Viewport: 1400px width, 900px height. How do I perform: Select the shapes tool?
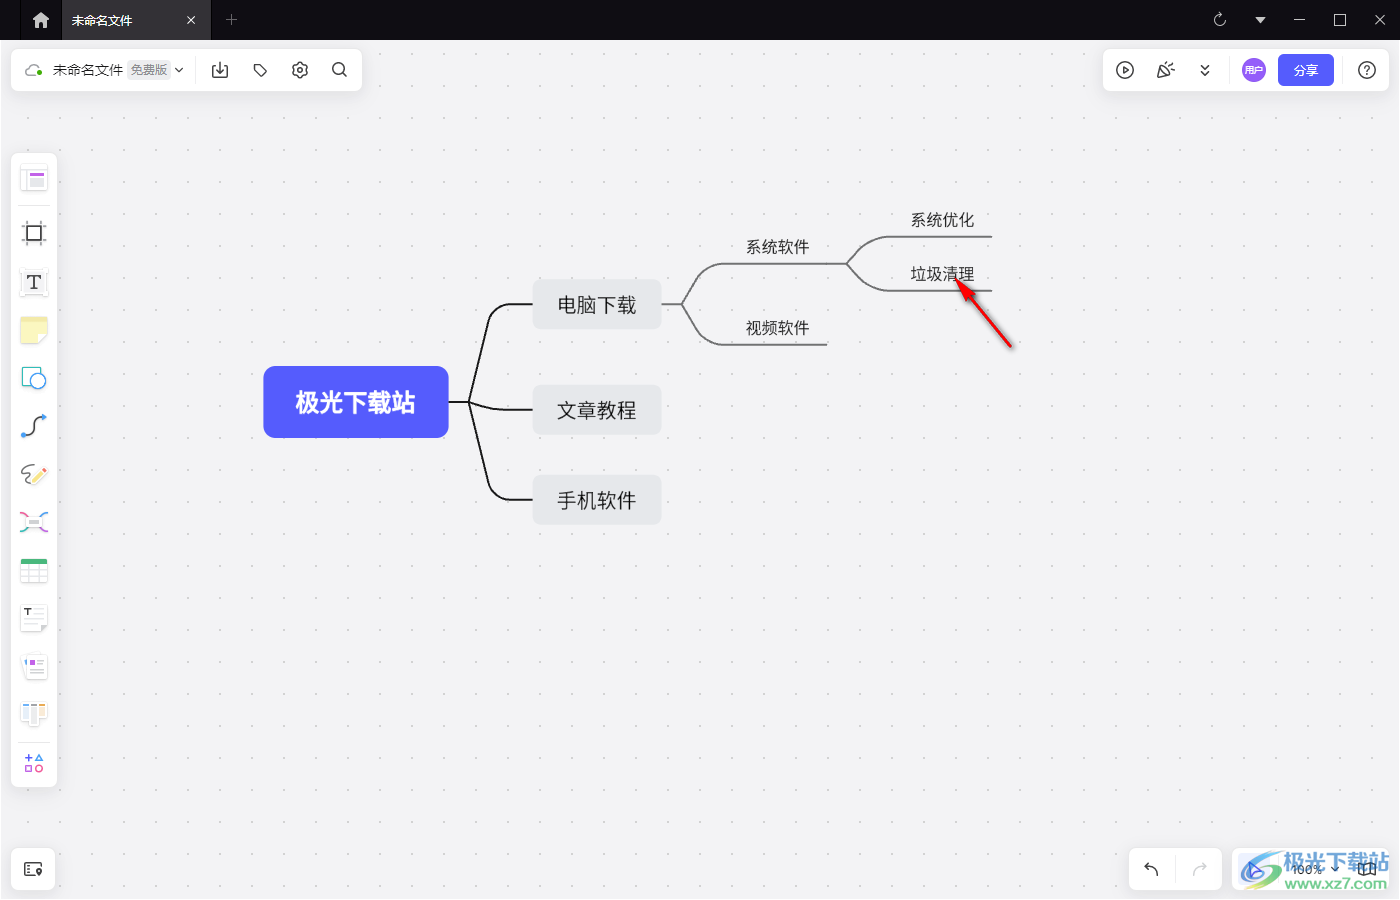tap(34, 378)
